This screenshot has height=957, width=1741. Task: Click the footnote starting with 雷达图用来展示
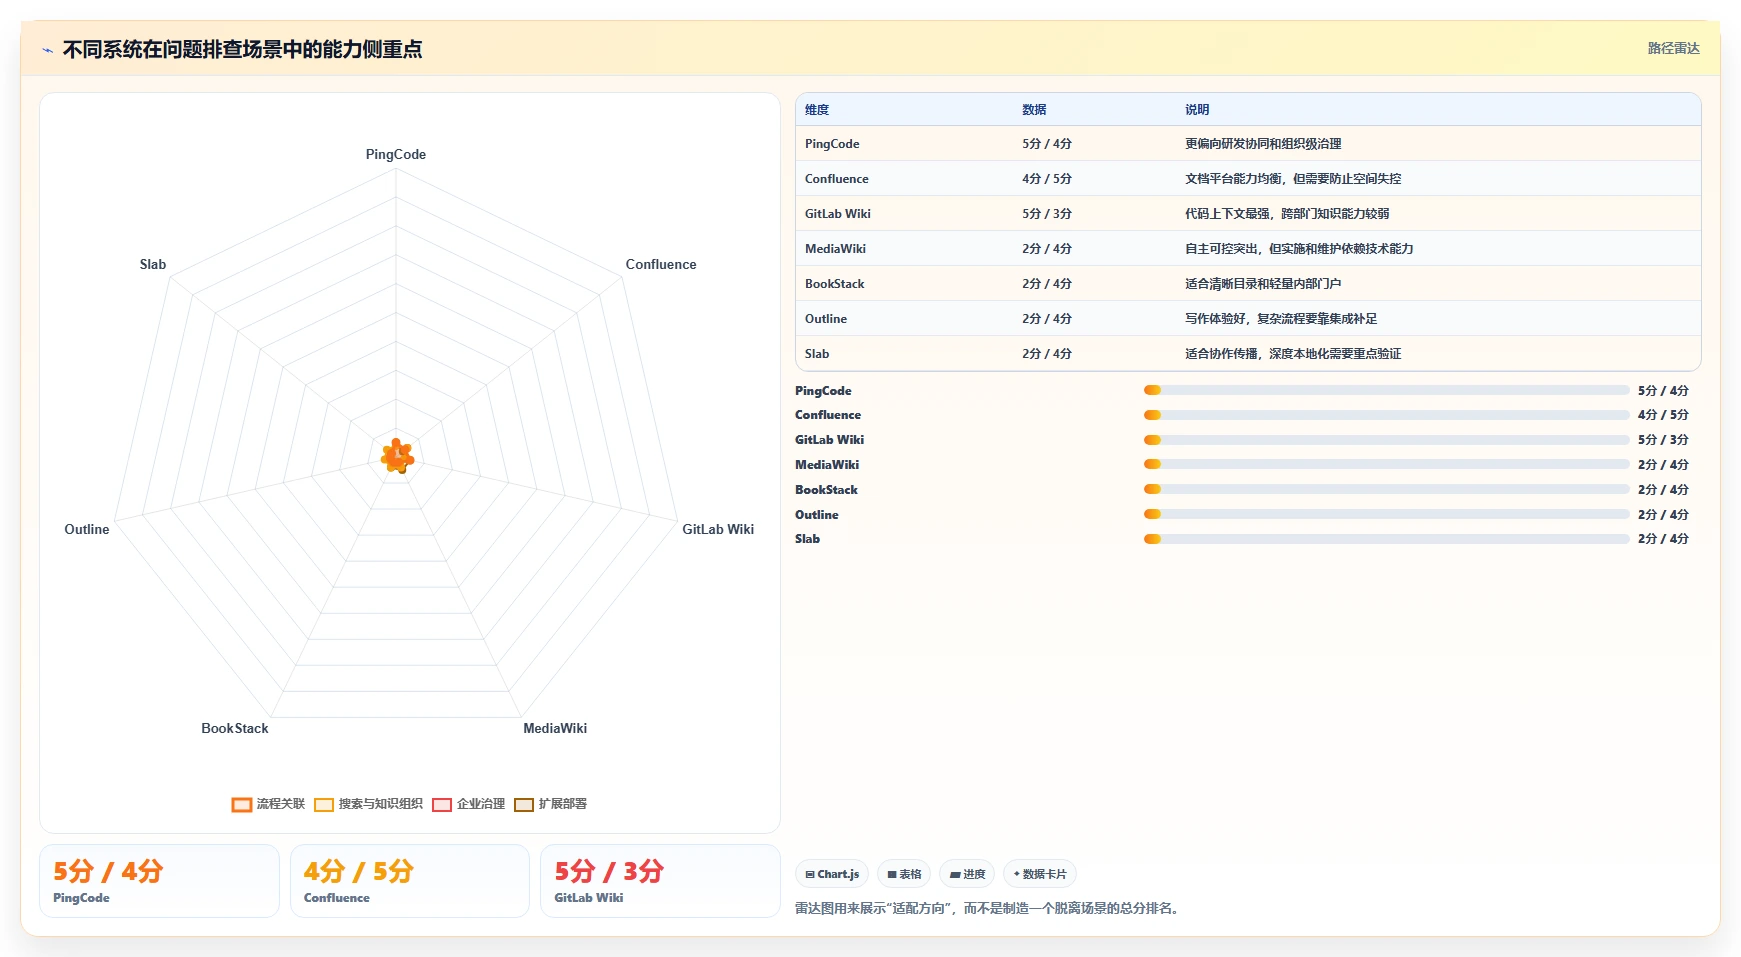pos(989,909)
